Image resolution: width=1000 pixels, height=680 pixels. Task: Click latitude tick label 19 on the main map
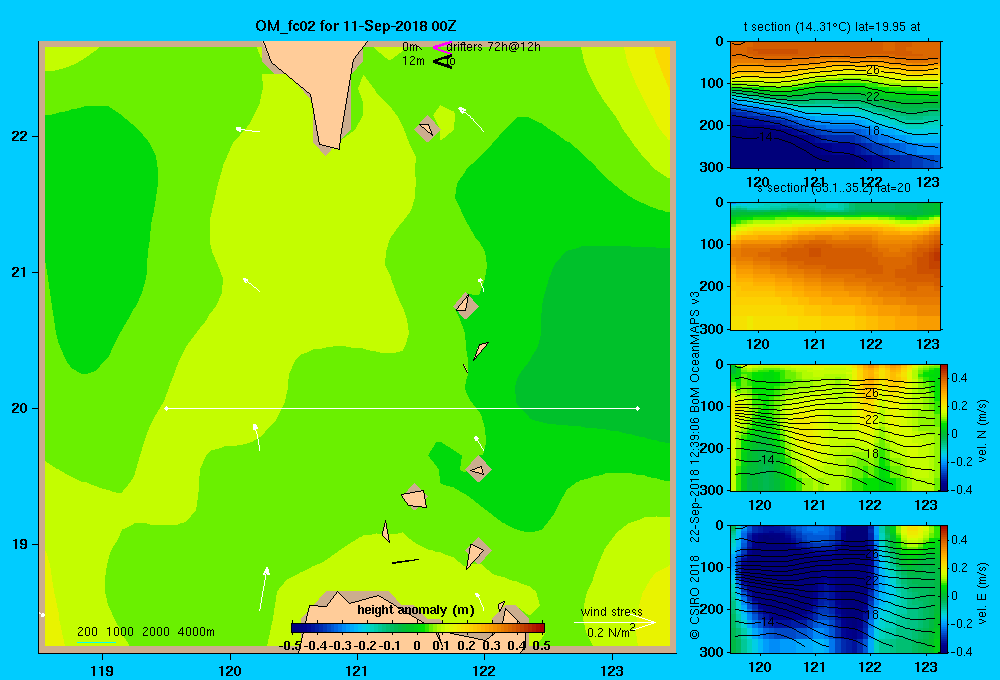(x=20, y=544)
